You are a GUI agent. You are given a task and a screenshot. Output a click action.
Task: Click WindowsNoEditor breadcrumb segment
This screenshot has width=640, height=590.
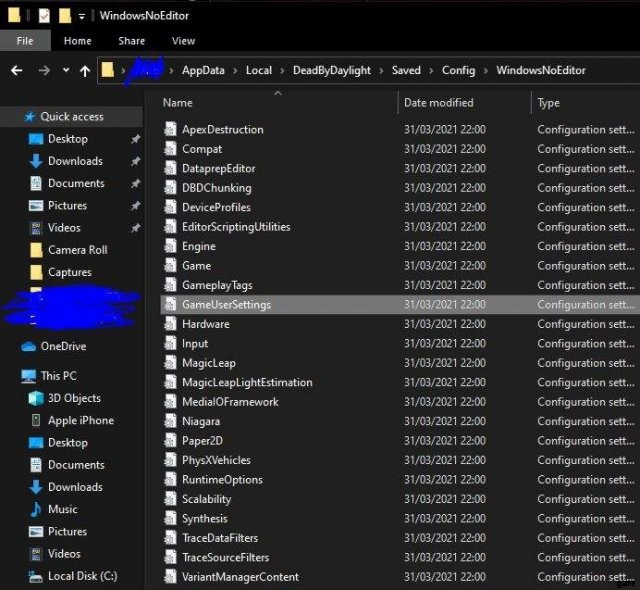pos(541,70)
